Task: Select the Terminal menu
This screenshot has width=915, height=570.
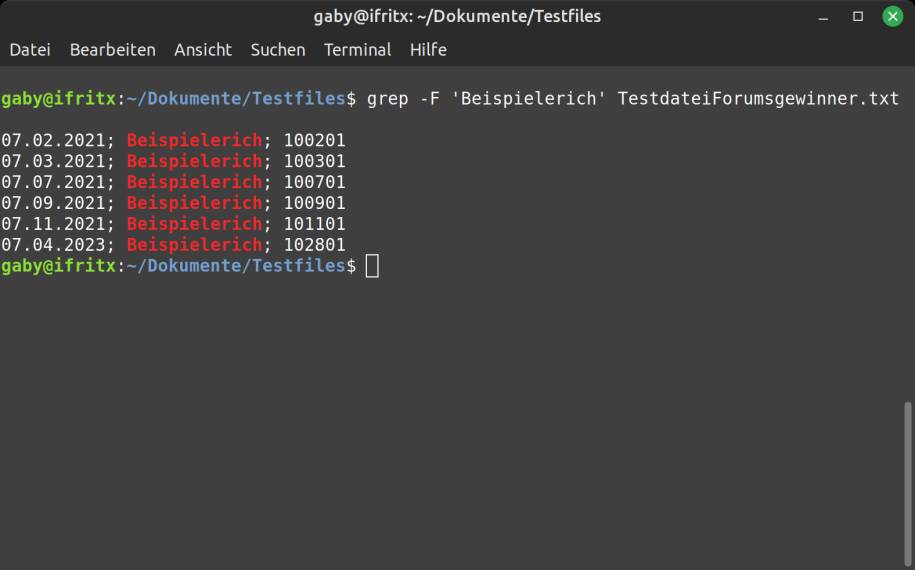Action: [357, 49]
